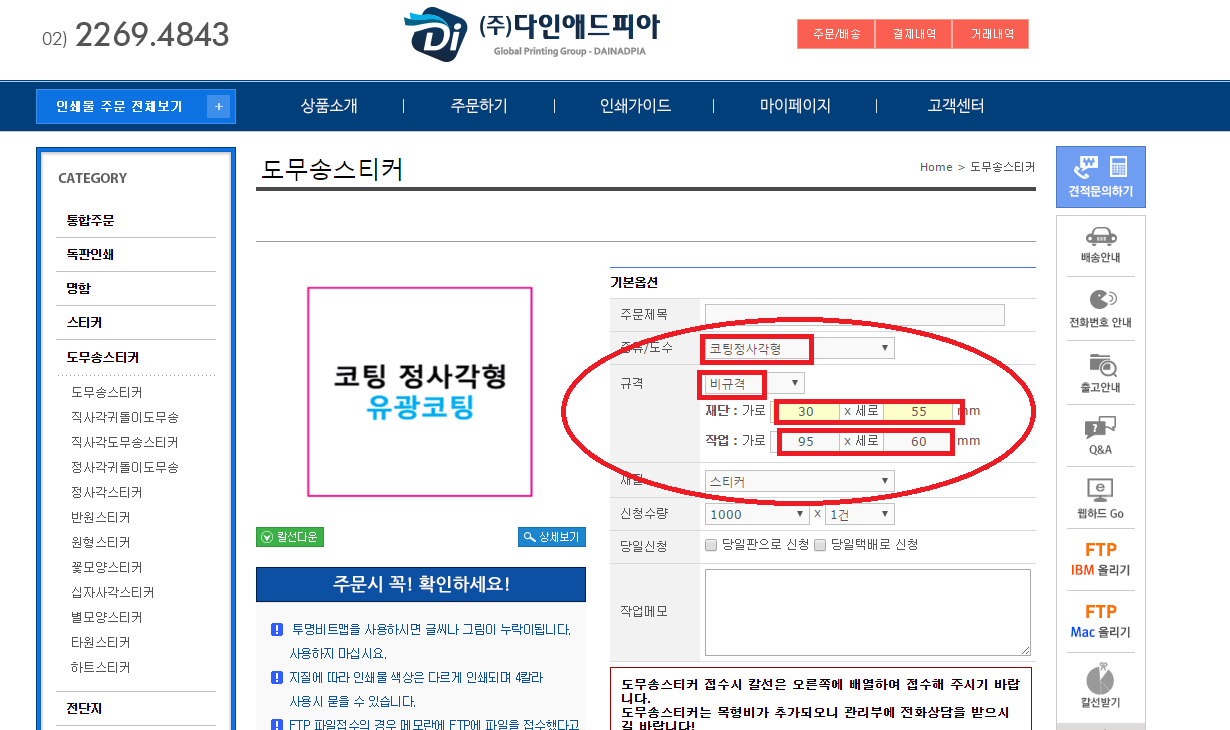Viewport: 1230px width, 730px height.
Task: Click the 견적문의하기 calculator icon
Action: [x=1100, y=168]
